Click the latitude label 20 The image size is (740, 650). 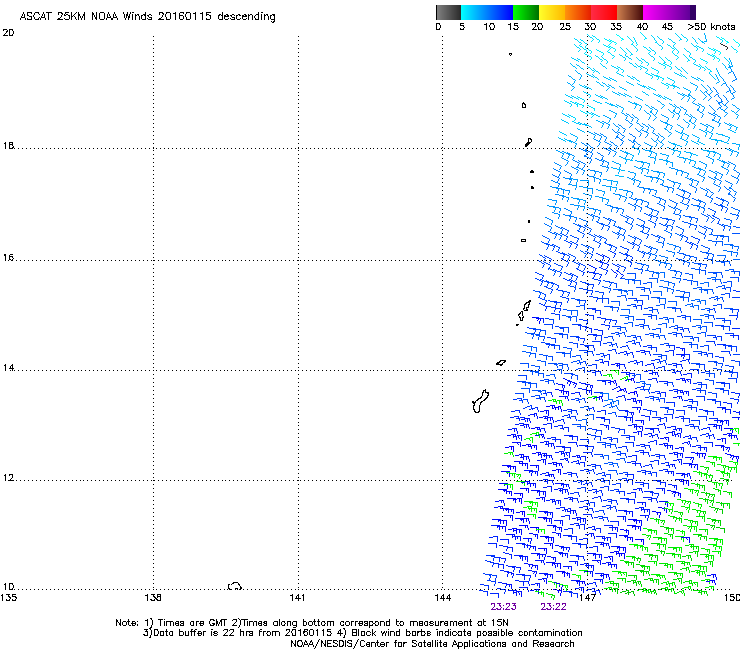click(8, 33)
